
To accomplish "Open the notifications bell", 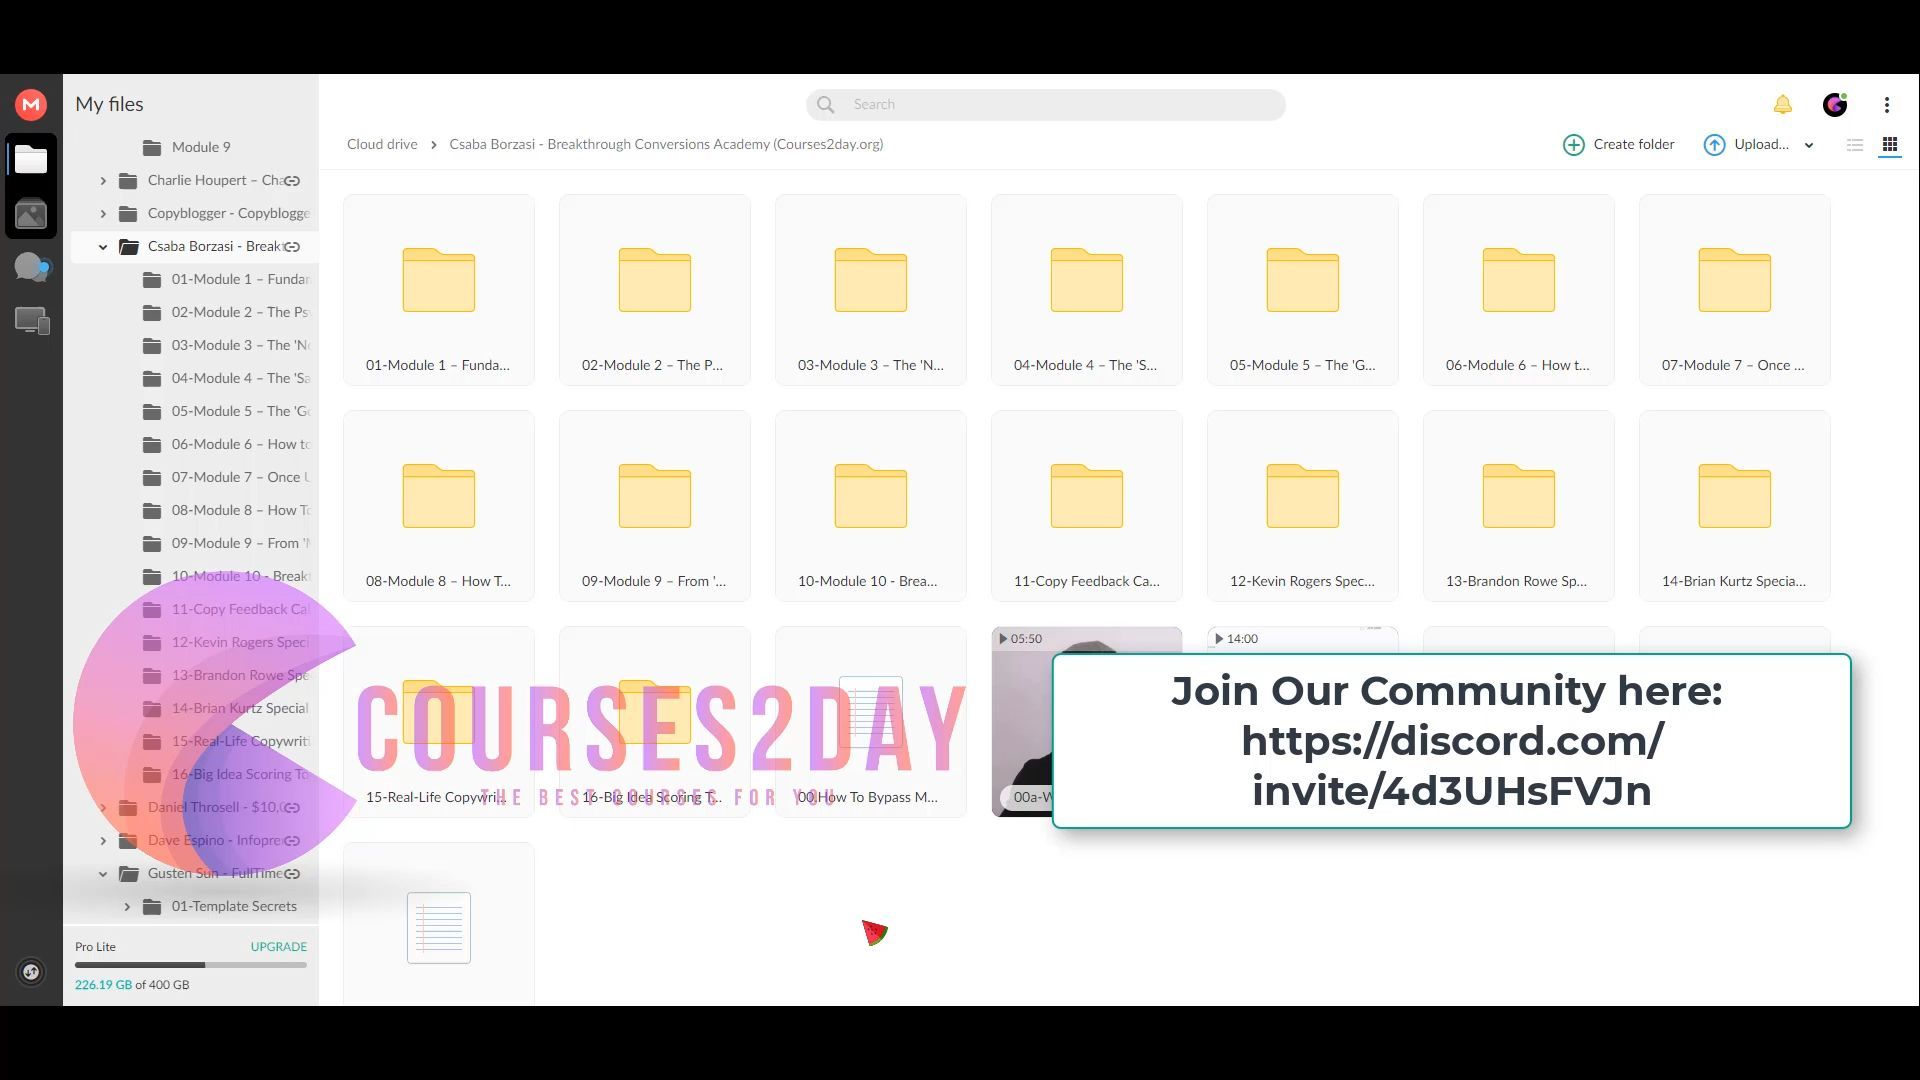I will point(1783,105).
